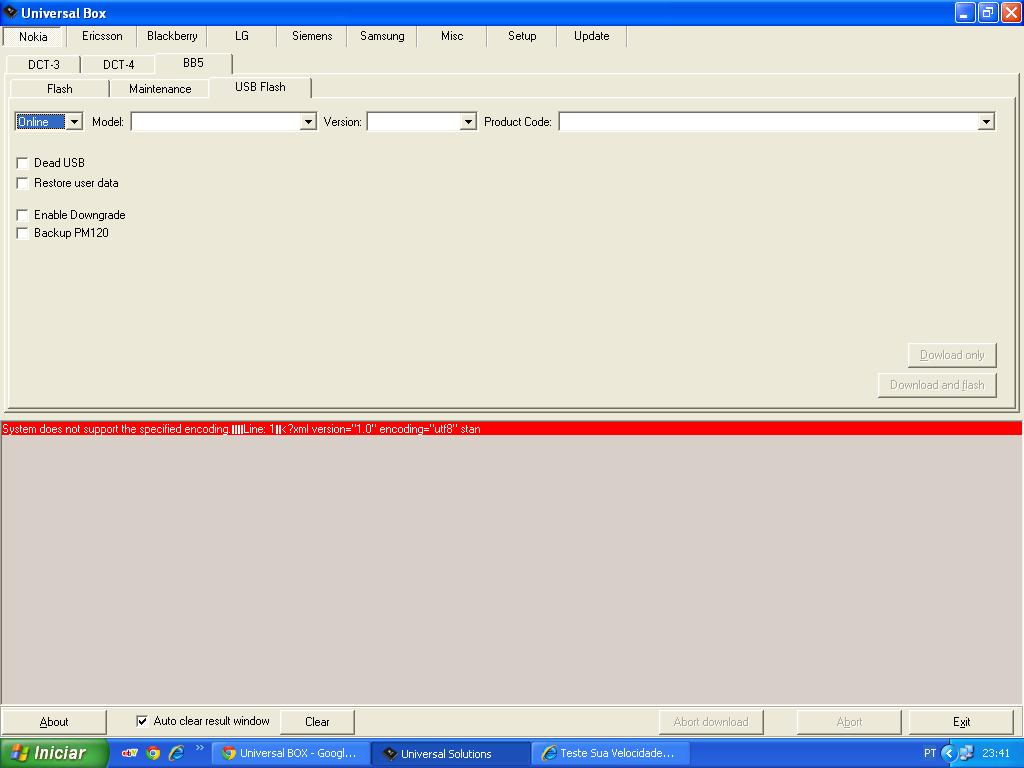
Task: Check Restore user data option
Action: click(x=22, y=183)
